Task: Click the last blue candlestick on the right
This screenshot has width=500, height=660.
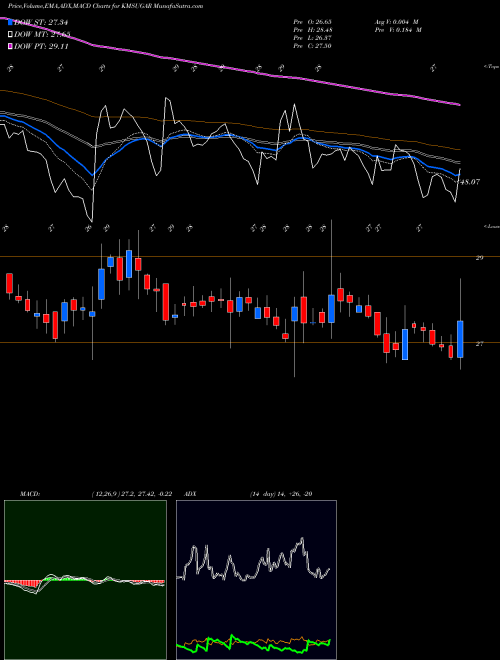Action: coord(460,339)
